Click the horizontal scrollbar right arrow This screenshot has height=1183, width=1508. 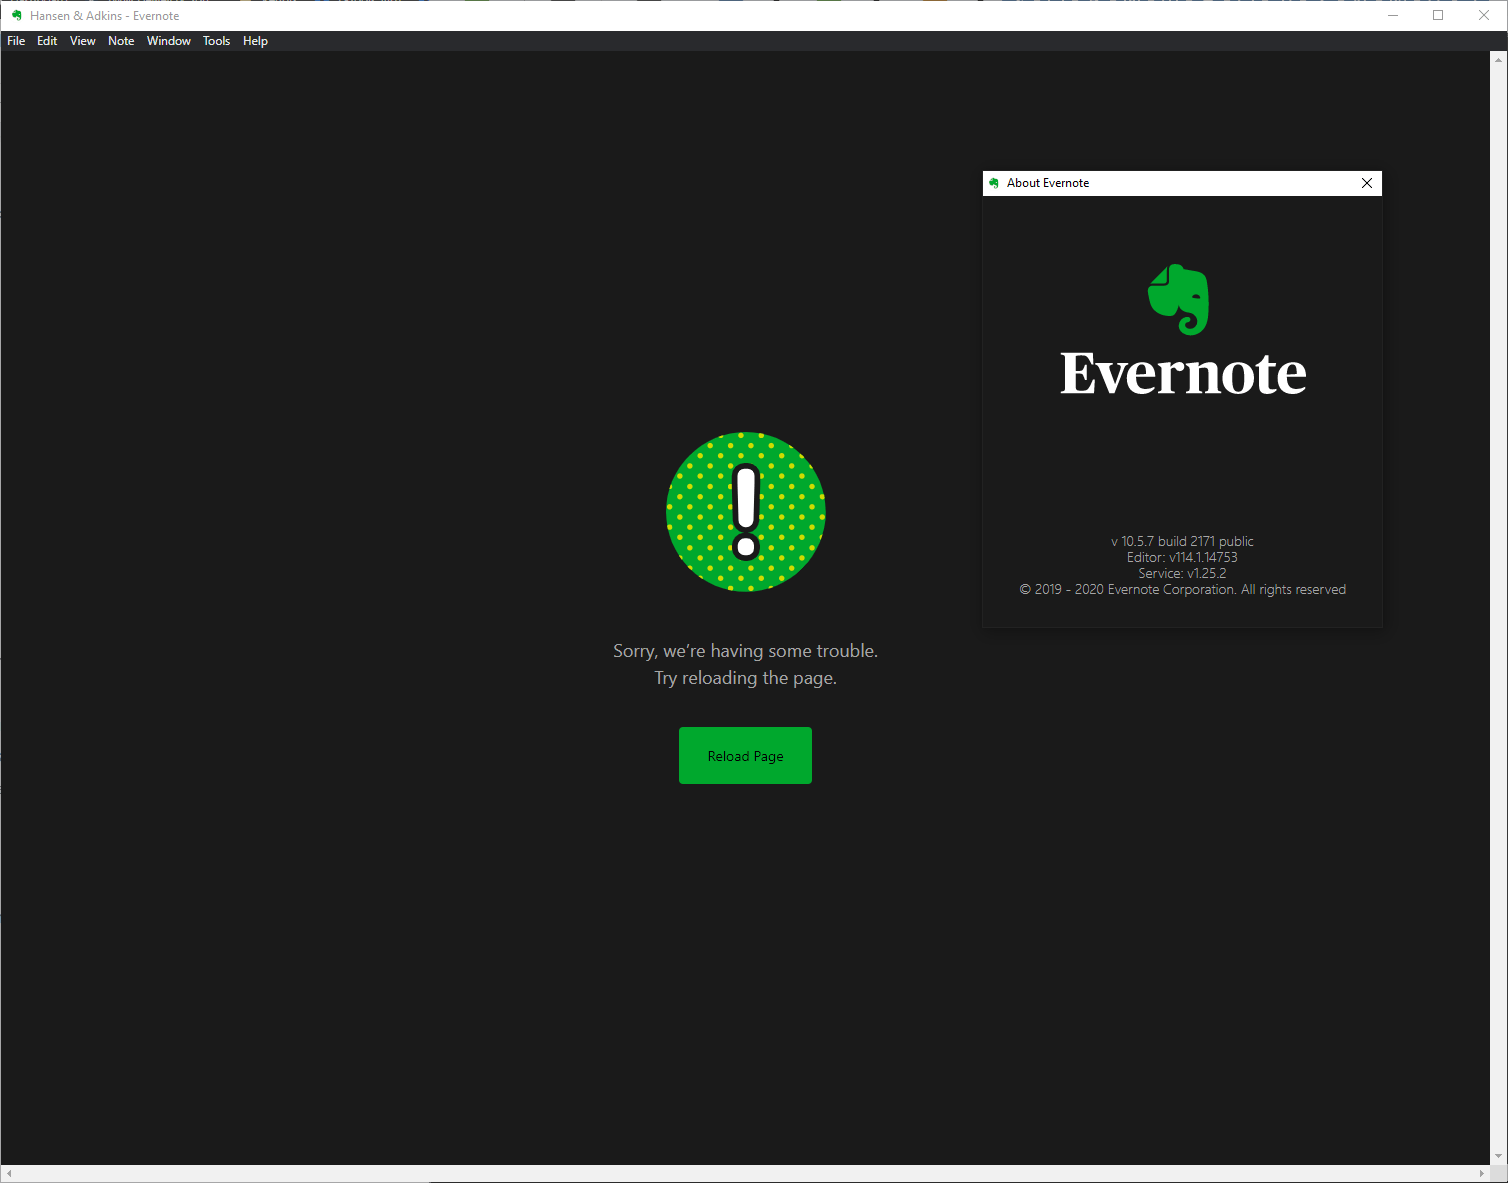click(1482, 1173)
